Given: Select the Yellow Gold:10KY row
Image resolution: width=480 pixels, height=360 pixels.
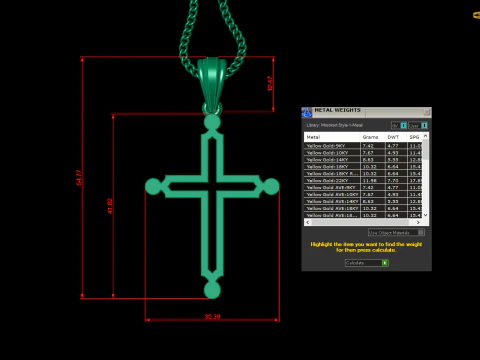Looking at the screenshot, I should 363,153.
